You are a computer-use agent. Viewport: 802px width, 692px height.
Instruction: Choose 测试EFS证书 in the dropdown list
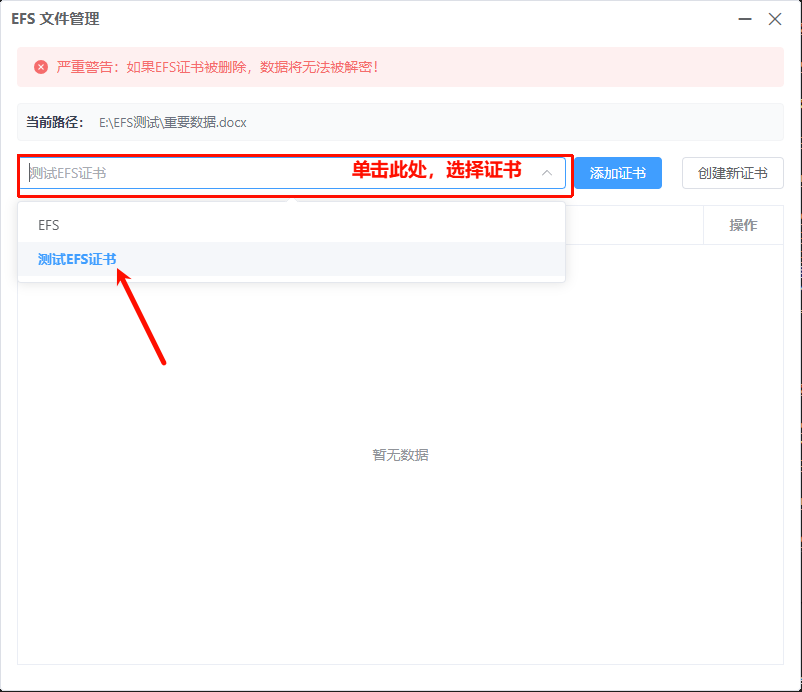pyautogui.click(x=77, y=259)
